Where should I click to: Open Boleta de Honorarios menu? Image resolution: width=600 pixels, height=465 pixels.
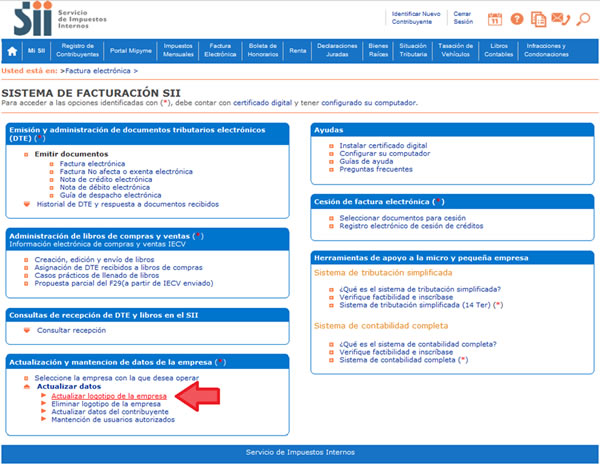coord(263,50)
